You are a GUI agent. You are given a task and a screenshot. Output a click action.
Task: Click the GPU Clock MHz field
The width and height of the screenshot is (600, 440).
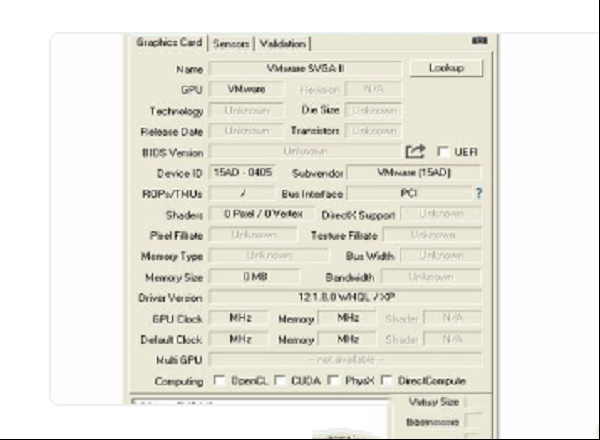[240, 318]
